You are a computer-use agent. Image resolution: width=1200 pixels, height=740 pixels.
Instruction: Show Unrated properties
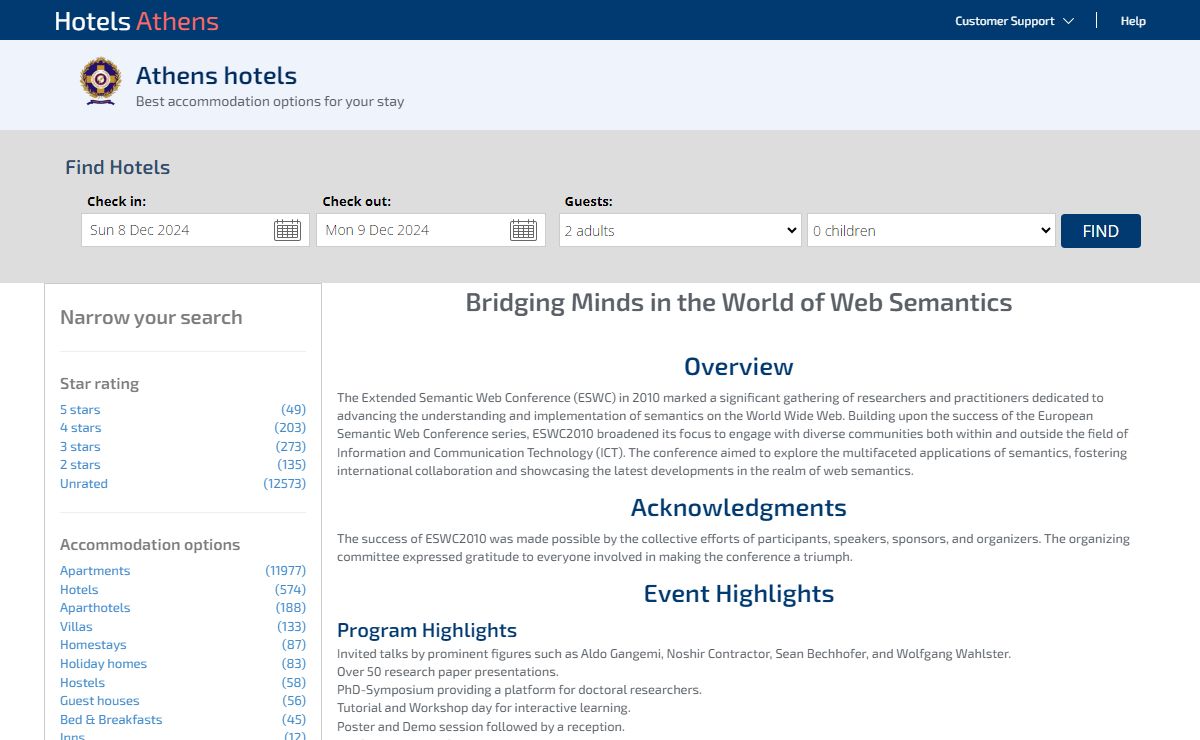pos(84,484)
